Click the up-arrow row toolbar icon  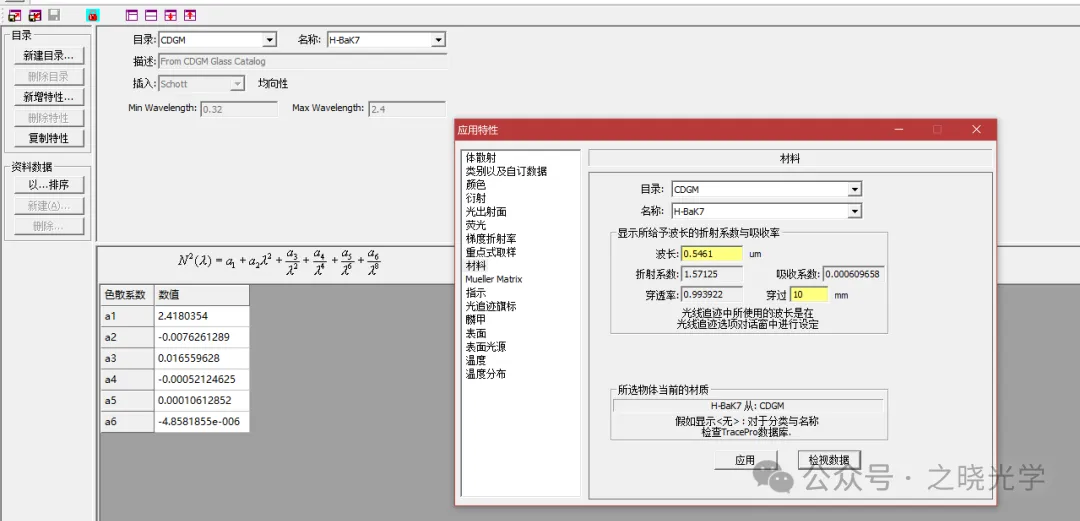[x=190, y=15]
